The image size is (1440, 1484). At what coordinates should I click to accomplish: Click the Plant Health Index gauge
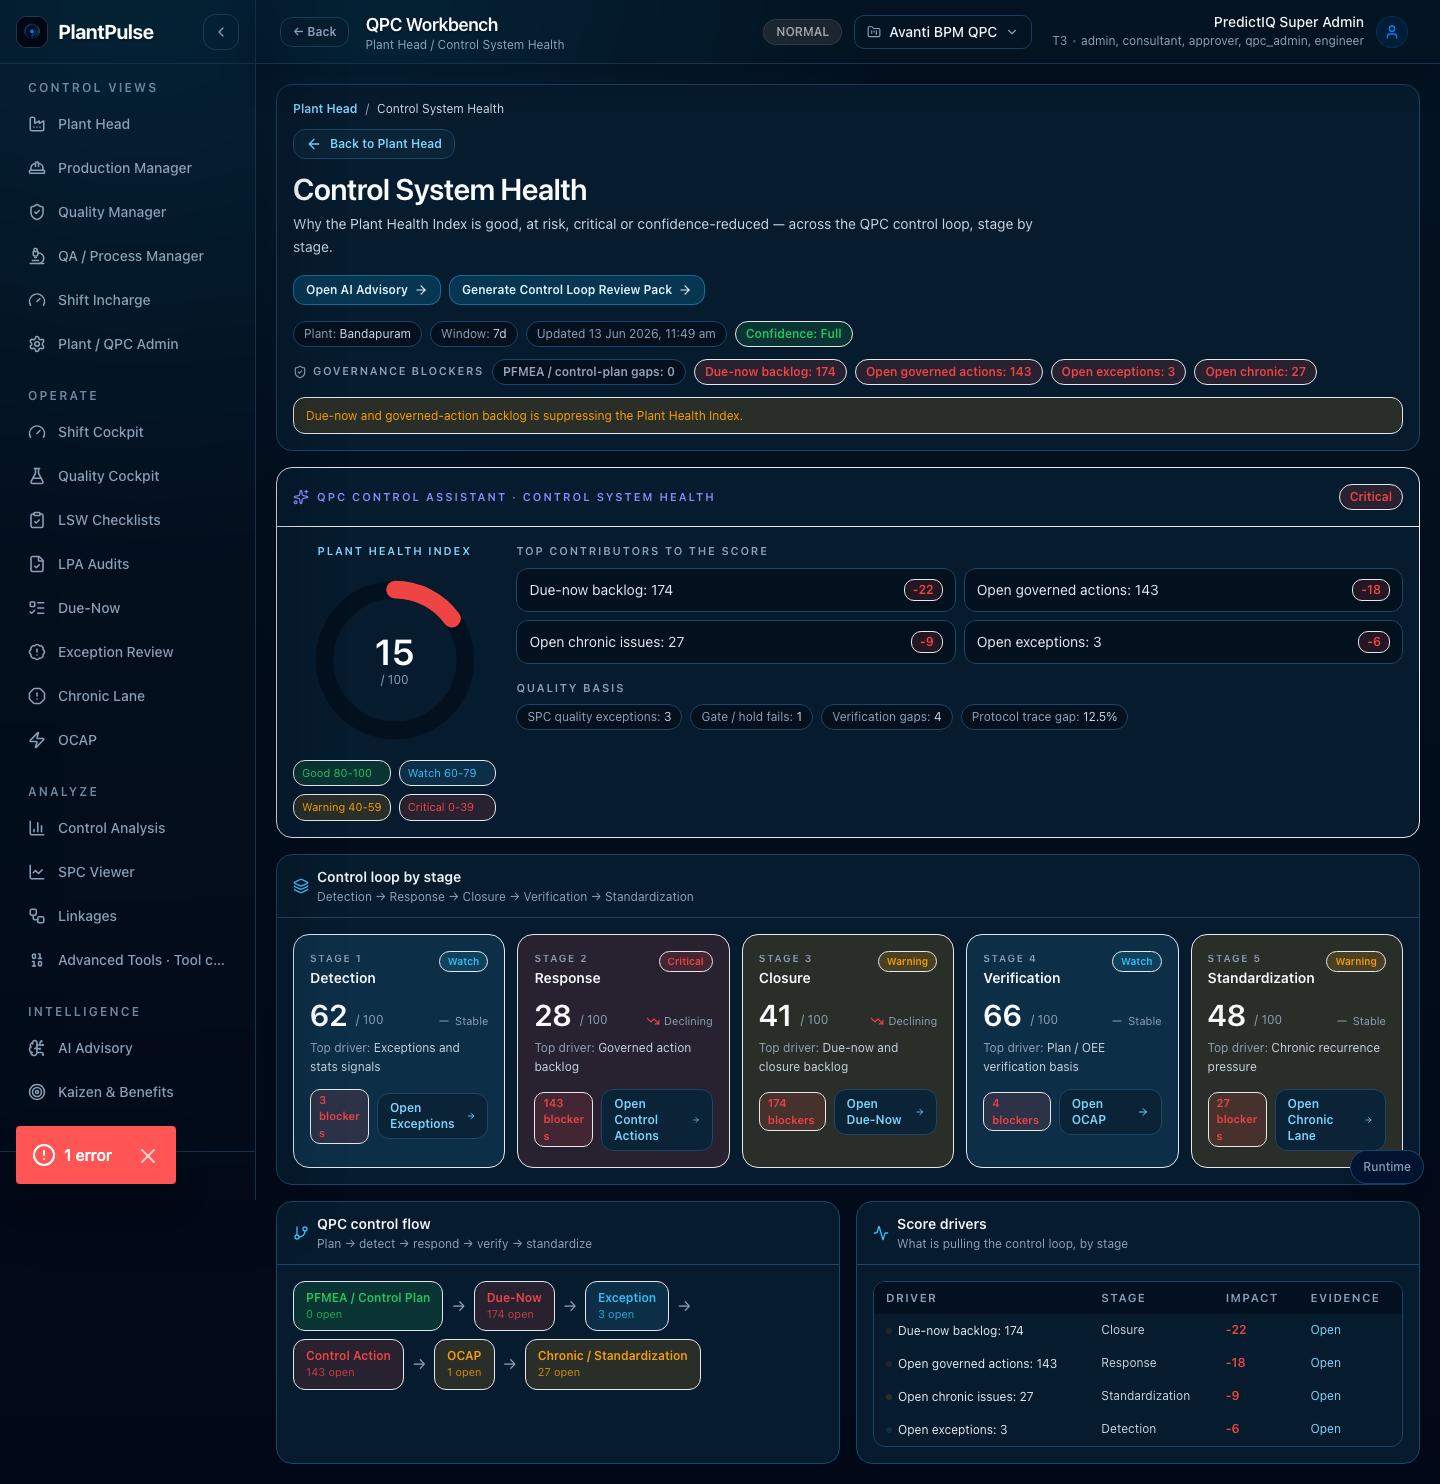(x=395, y=660)
